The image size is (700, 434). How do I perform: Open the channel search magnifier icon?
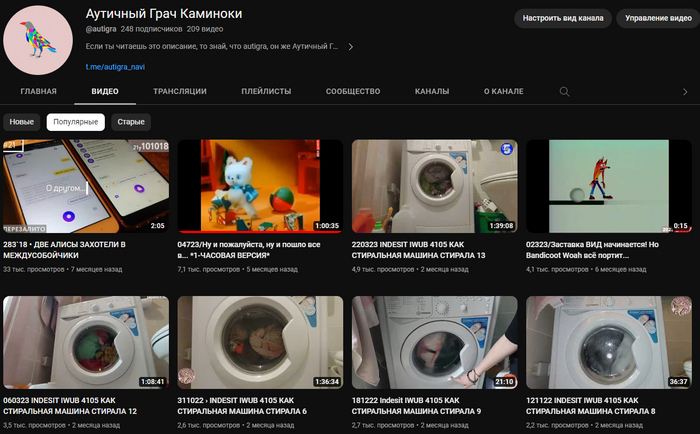point(564,92)
